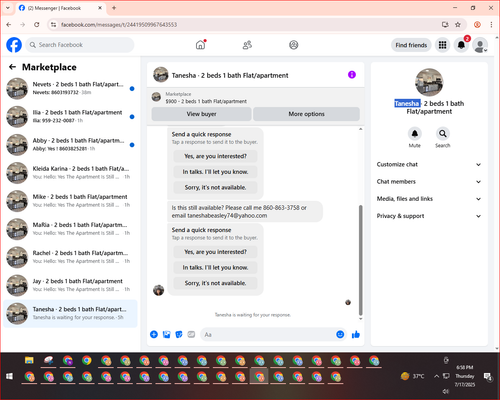
Task: Send bottom 'Sorry, it's not available.' reply
Action: [x=215, y=283]
